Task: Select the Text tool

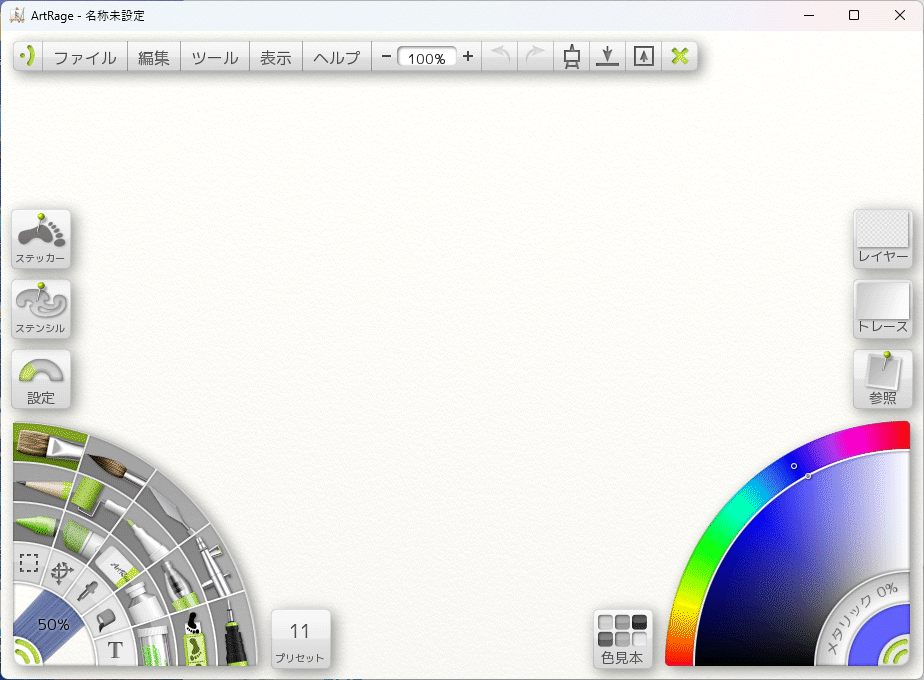Action: point(115,650)
